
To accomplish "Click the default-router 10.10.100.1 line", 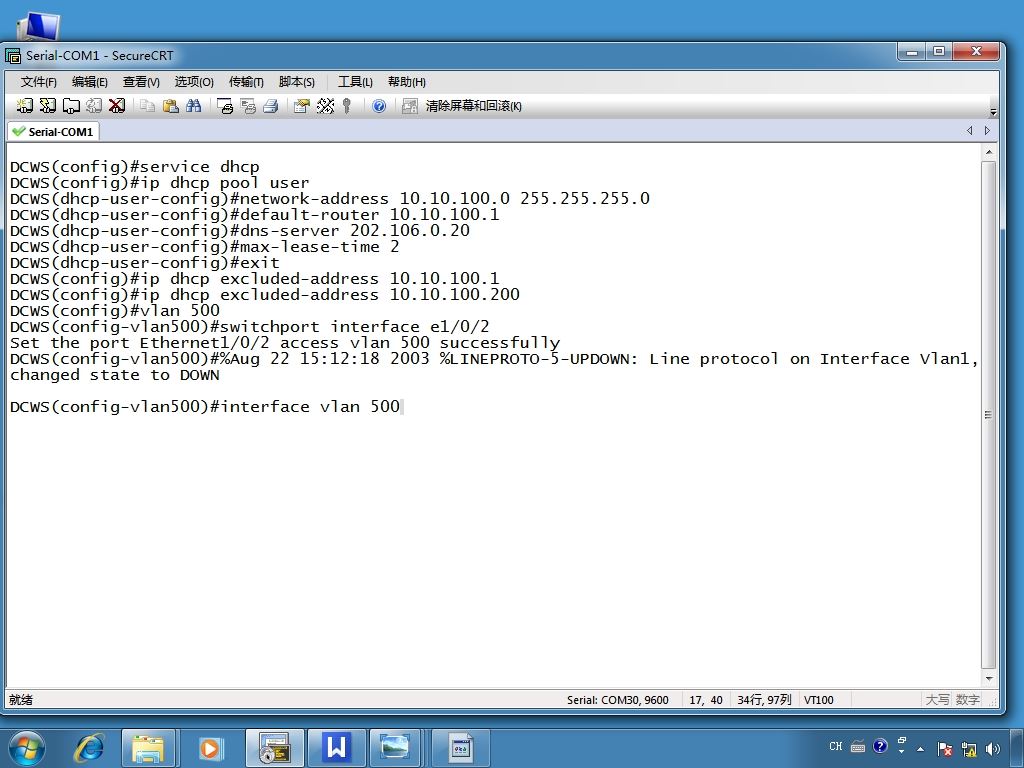I will 255,215.
